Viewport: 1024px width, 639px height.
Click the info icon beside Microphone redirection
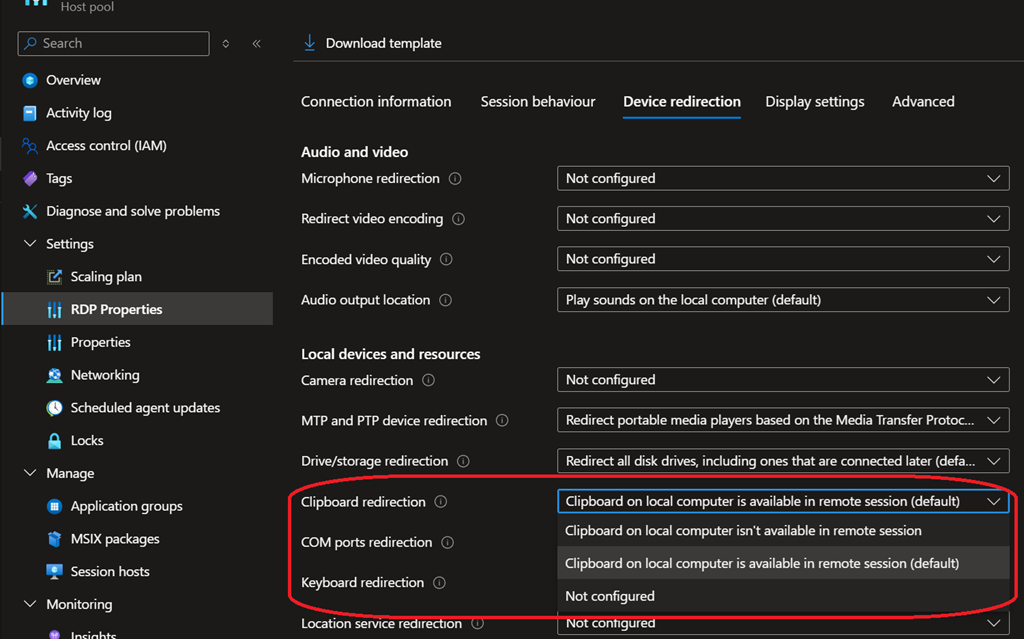pyautogui.click(x=455, y=179)
